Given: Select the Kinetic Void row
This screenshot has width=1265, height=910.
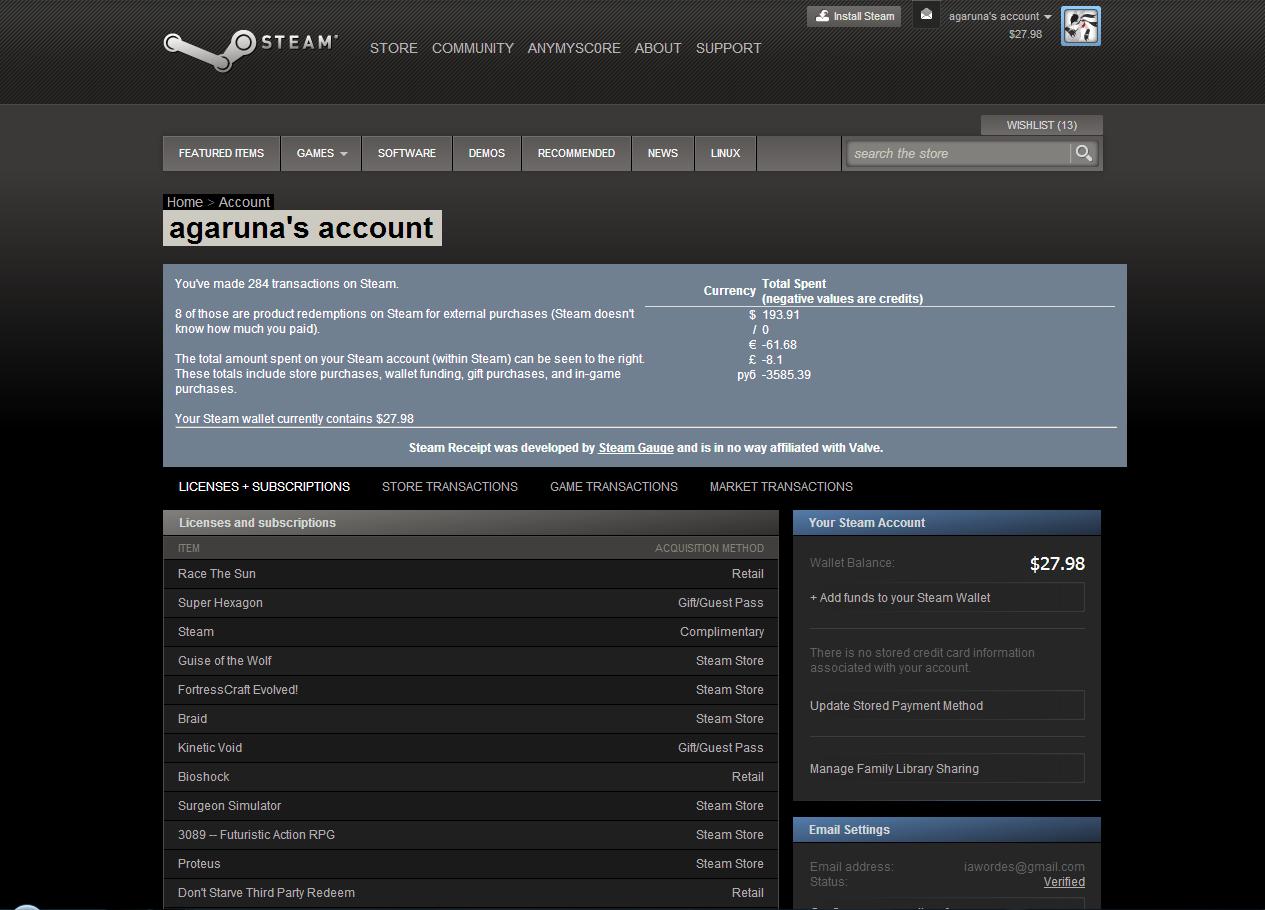Looking at the screenshot, I should 471,748.
